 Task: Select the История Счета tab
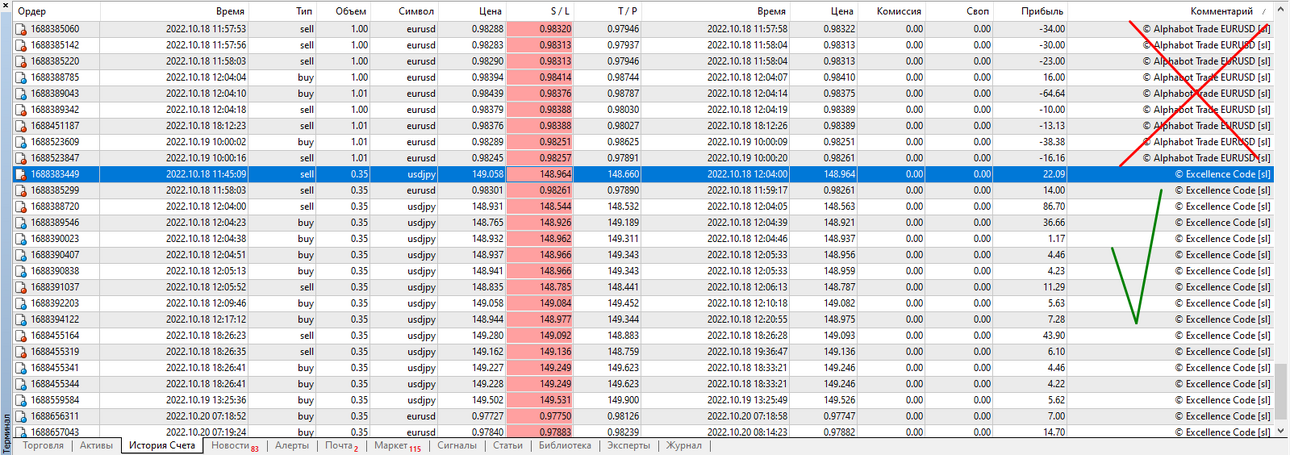[161, 446]
